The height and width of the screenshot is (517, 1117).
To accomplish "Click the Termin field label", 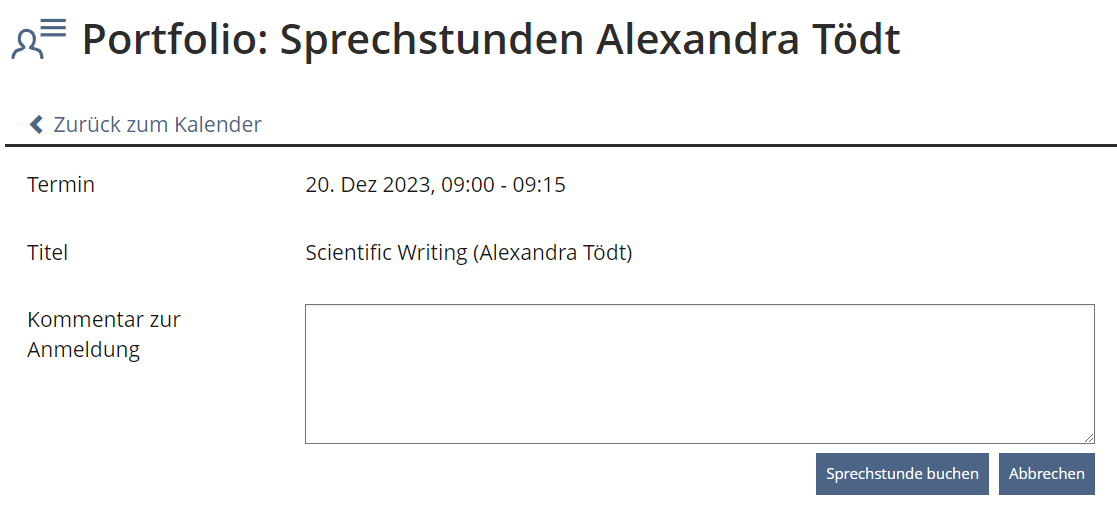I will [61, 184].
